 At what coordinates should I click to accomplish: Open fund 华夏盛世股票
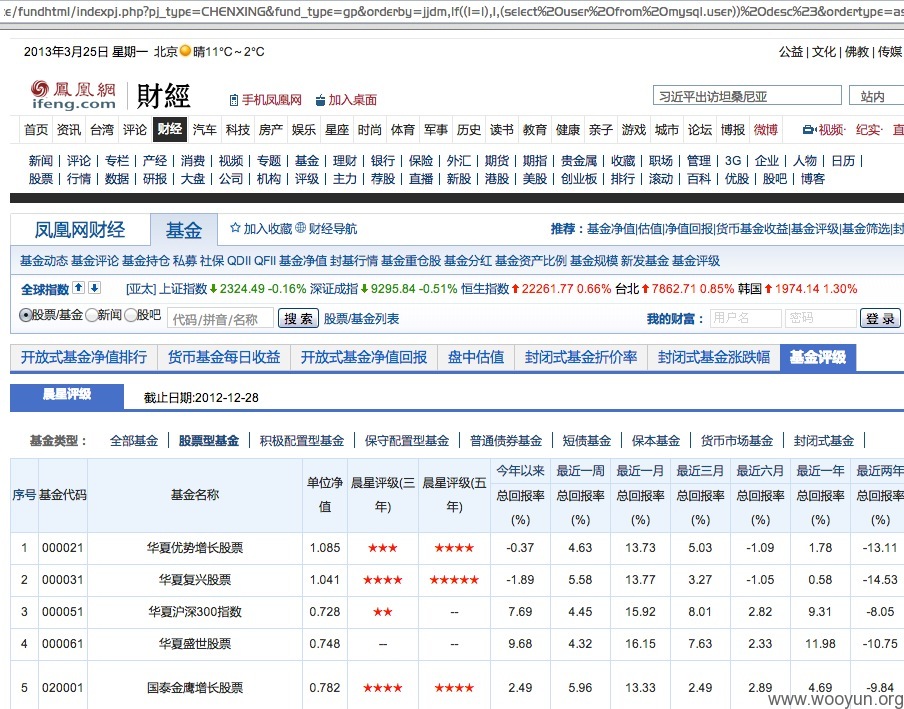[195, 643]
